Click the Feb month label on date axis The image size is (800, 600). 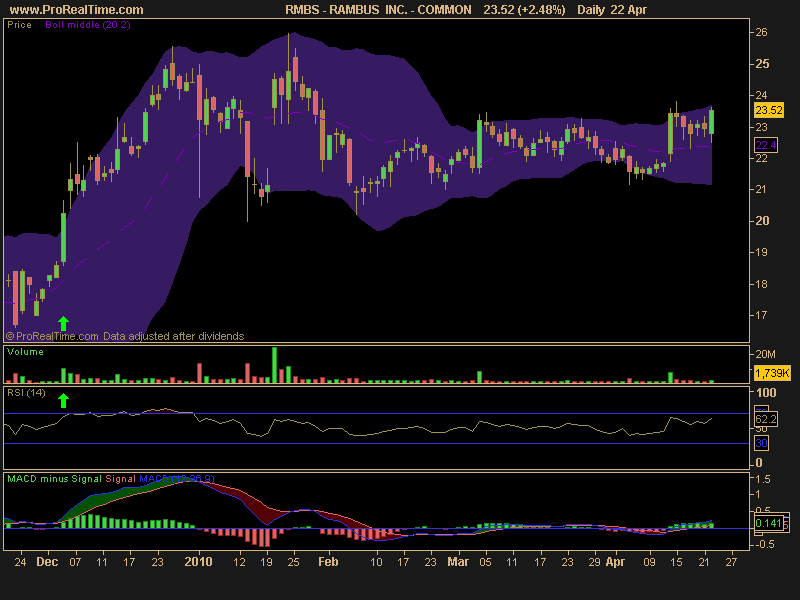click(328, 562)
